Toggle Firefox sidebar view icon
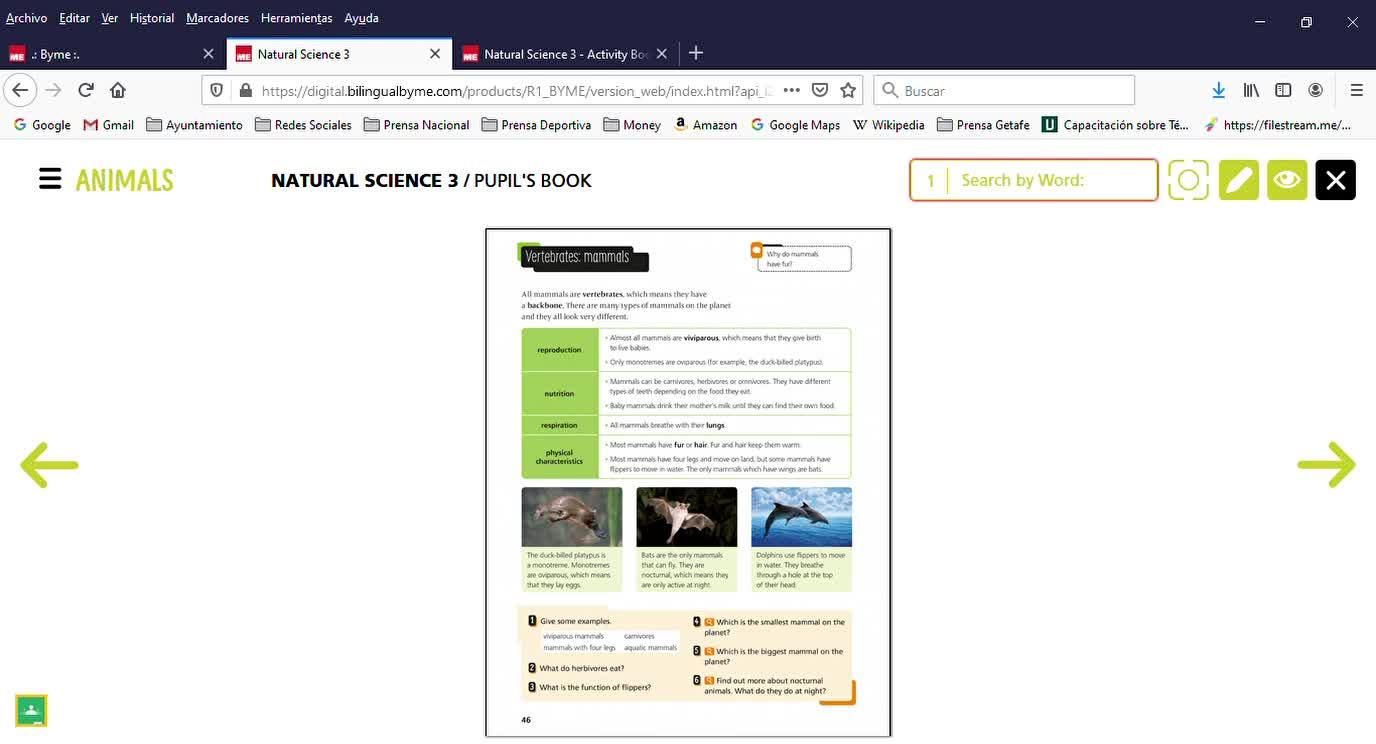Viewport: 1376px width, 744px height. coord(1283,90)
